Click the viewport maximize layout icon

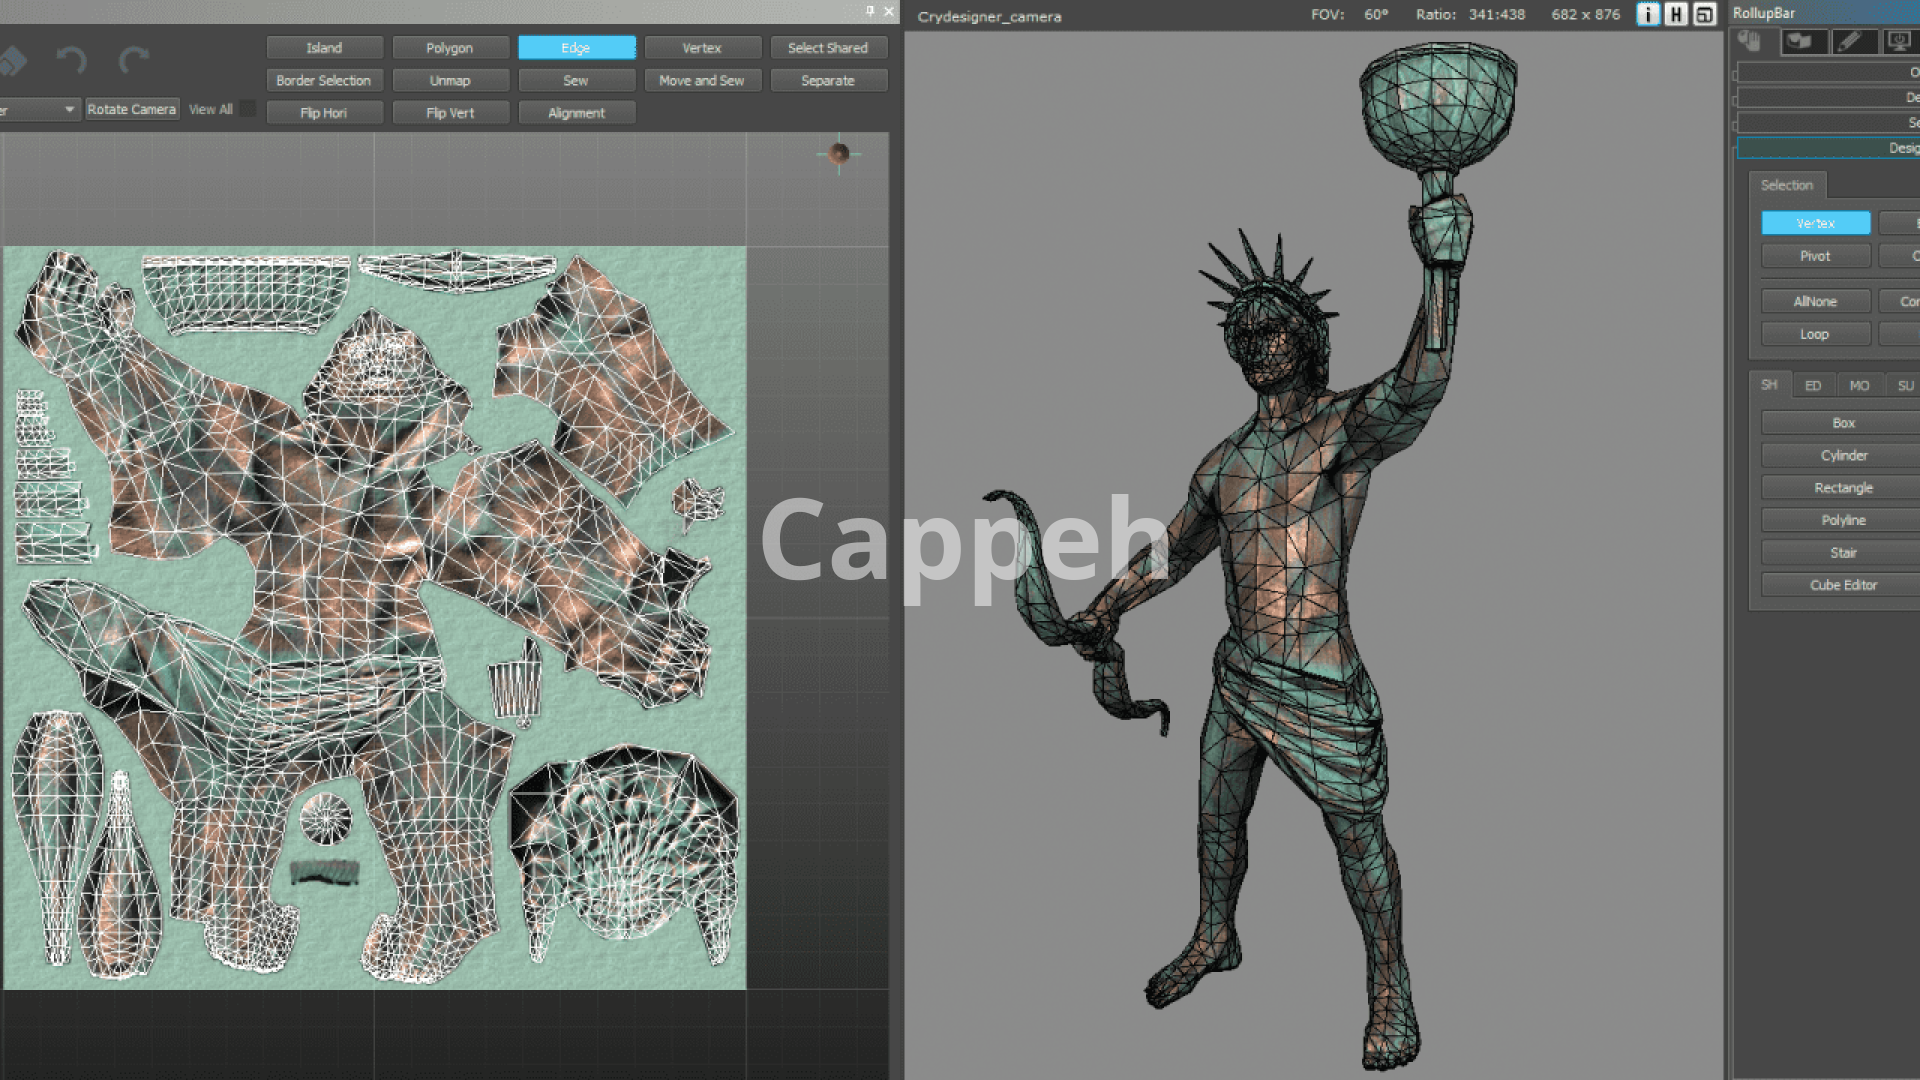click(1704, 14)
